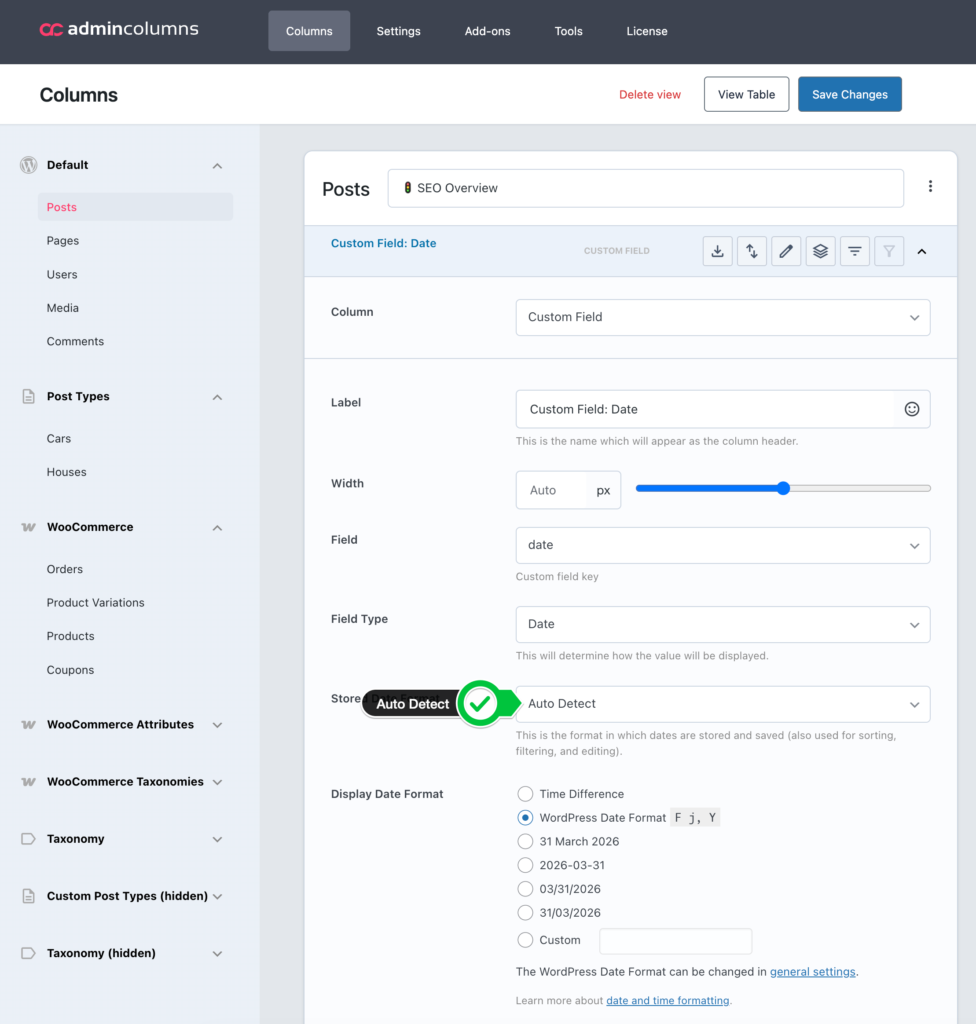This screenshot has width=976, height=1024.
Task: Click the funnel filter icon
Action: pos(889,252)
